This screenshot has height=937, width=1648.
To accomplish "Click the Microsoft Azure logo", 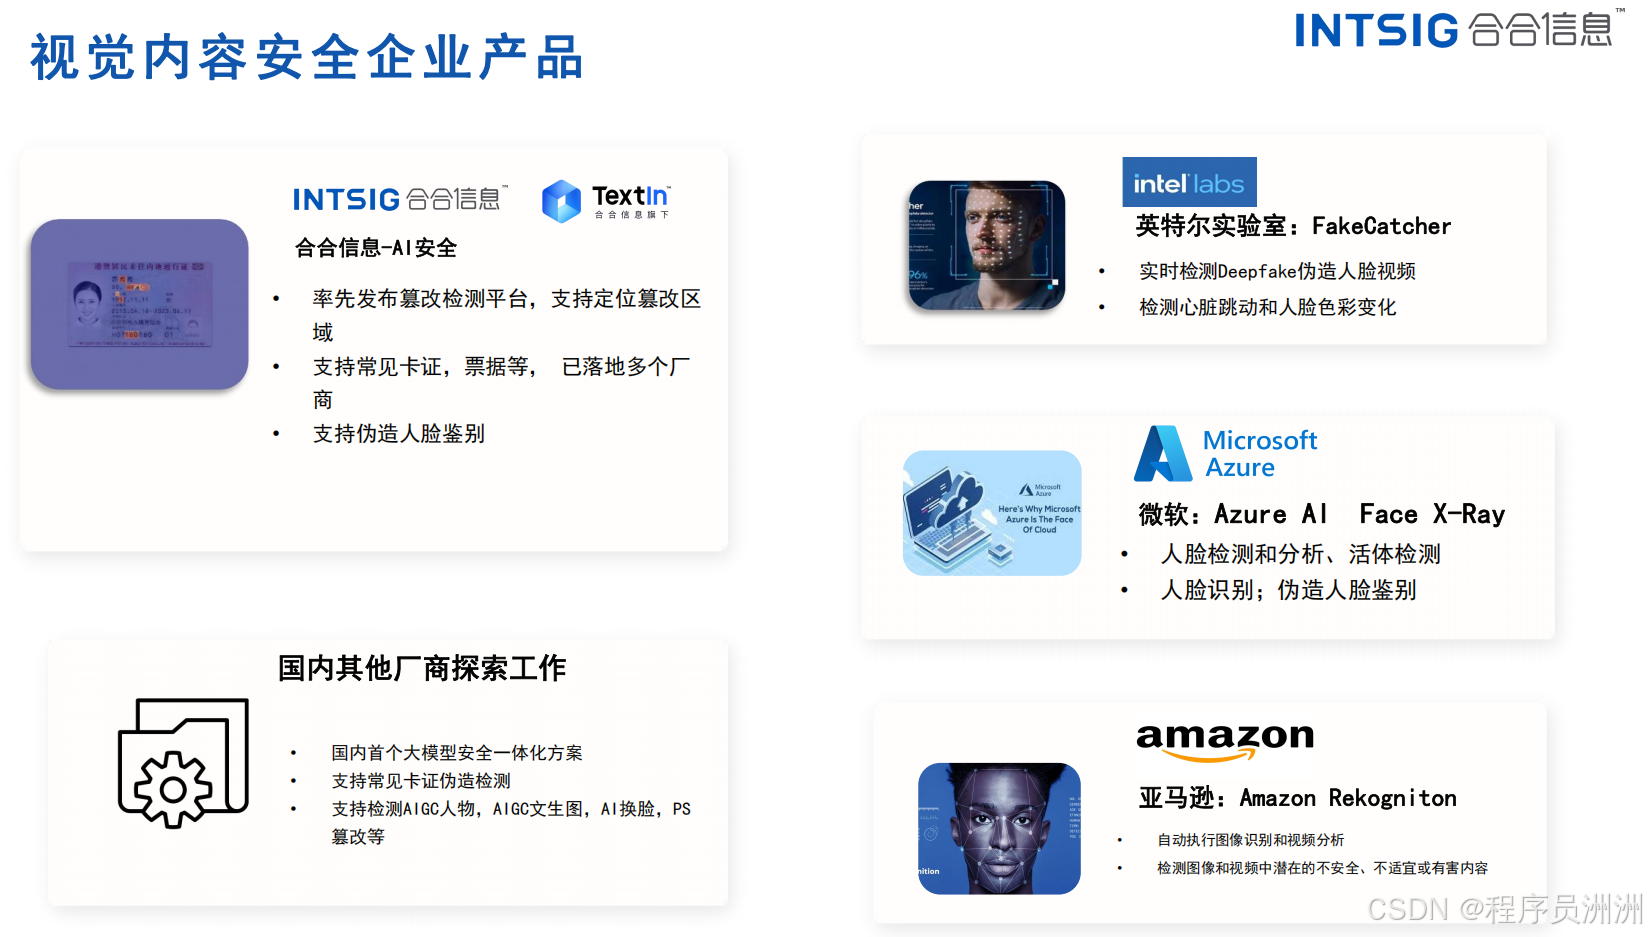I will click(x=1226, y=454).
